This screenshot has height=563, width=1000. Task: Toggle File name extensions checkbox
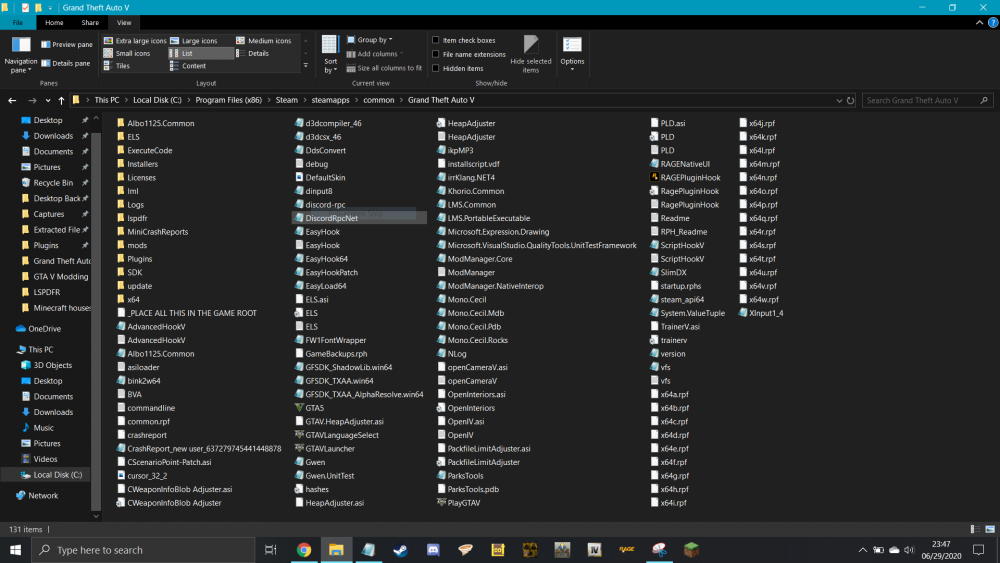pyautogui.click(x=436, y=55)
